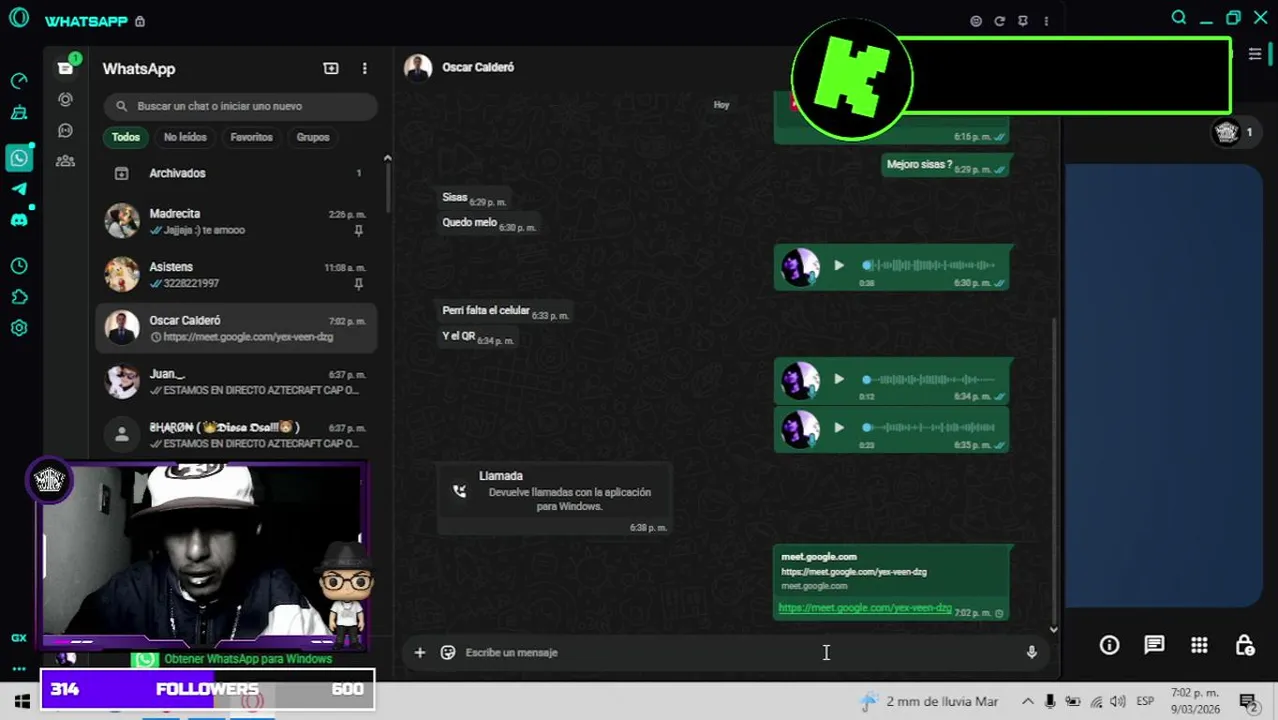
Task: Open History clock icon in Opera sidebar
Action: (x=19, y=266)
